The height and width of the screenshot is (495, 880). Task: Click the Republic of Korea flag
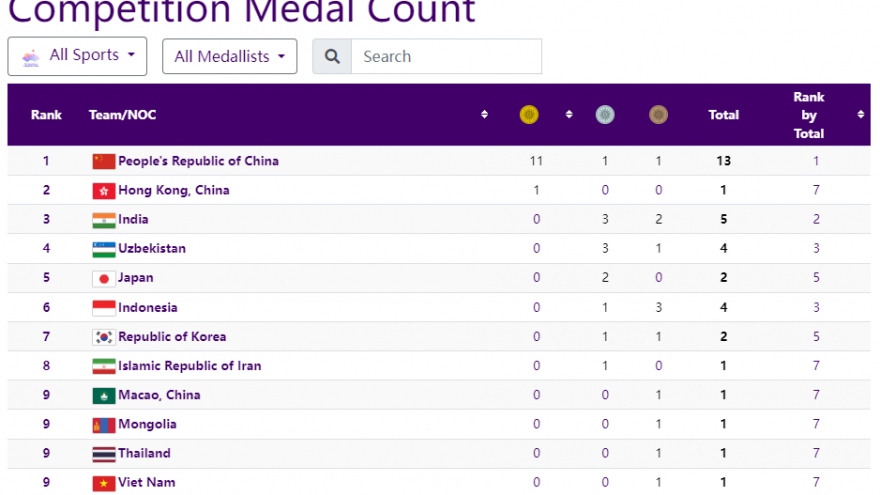[104, 337]
